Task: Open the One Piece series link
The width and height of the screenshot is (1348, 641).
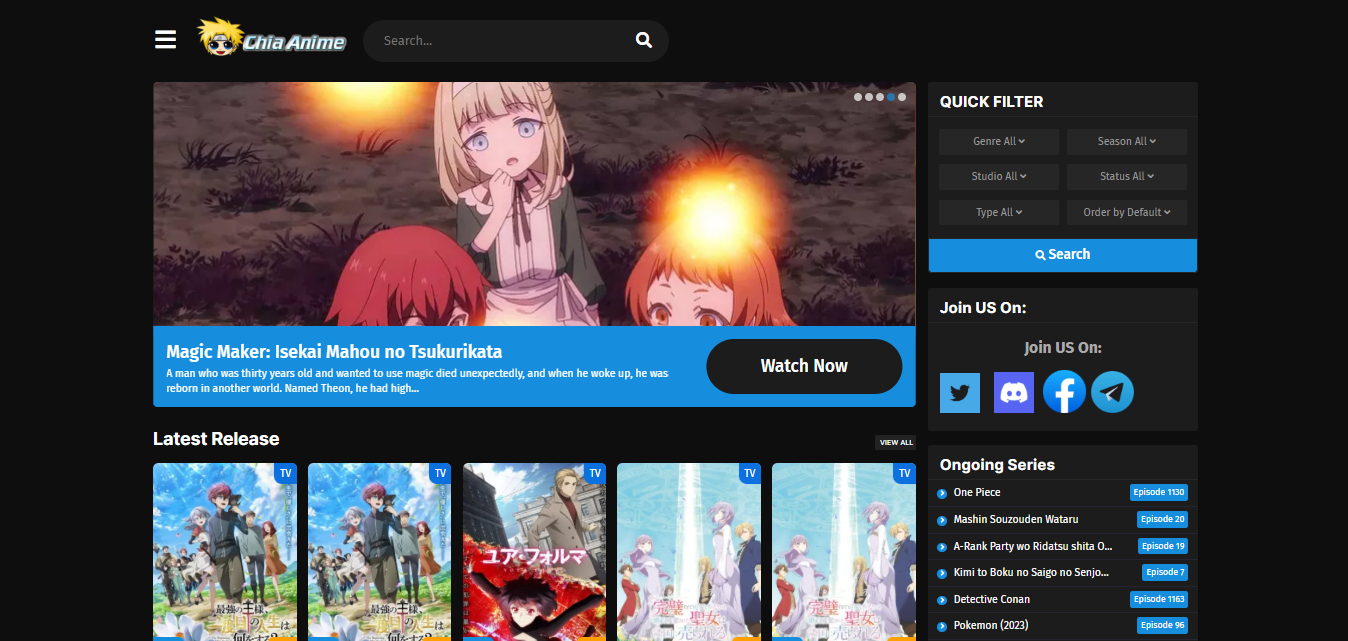Action: (977, 493)
